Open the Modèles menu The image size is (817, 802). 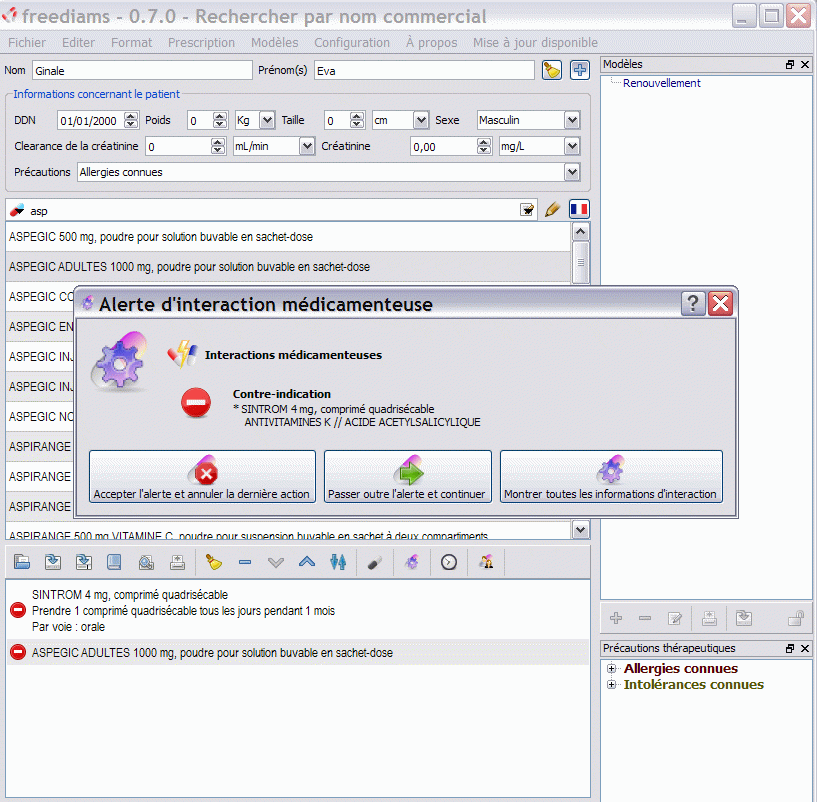(x=275, y=43)
